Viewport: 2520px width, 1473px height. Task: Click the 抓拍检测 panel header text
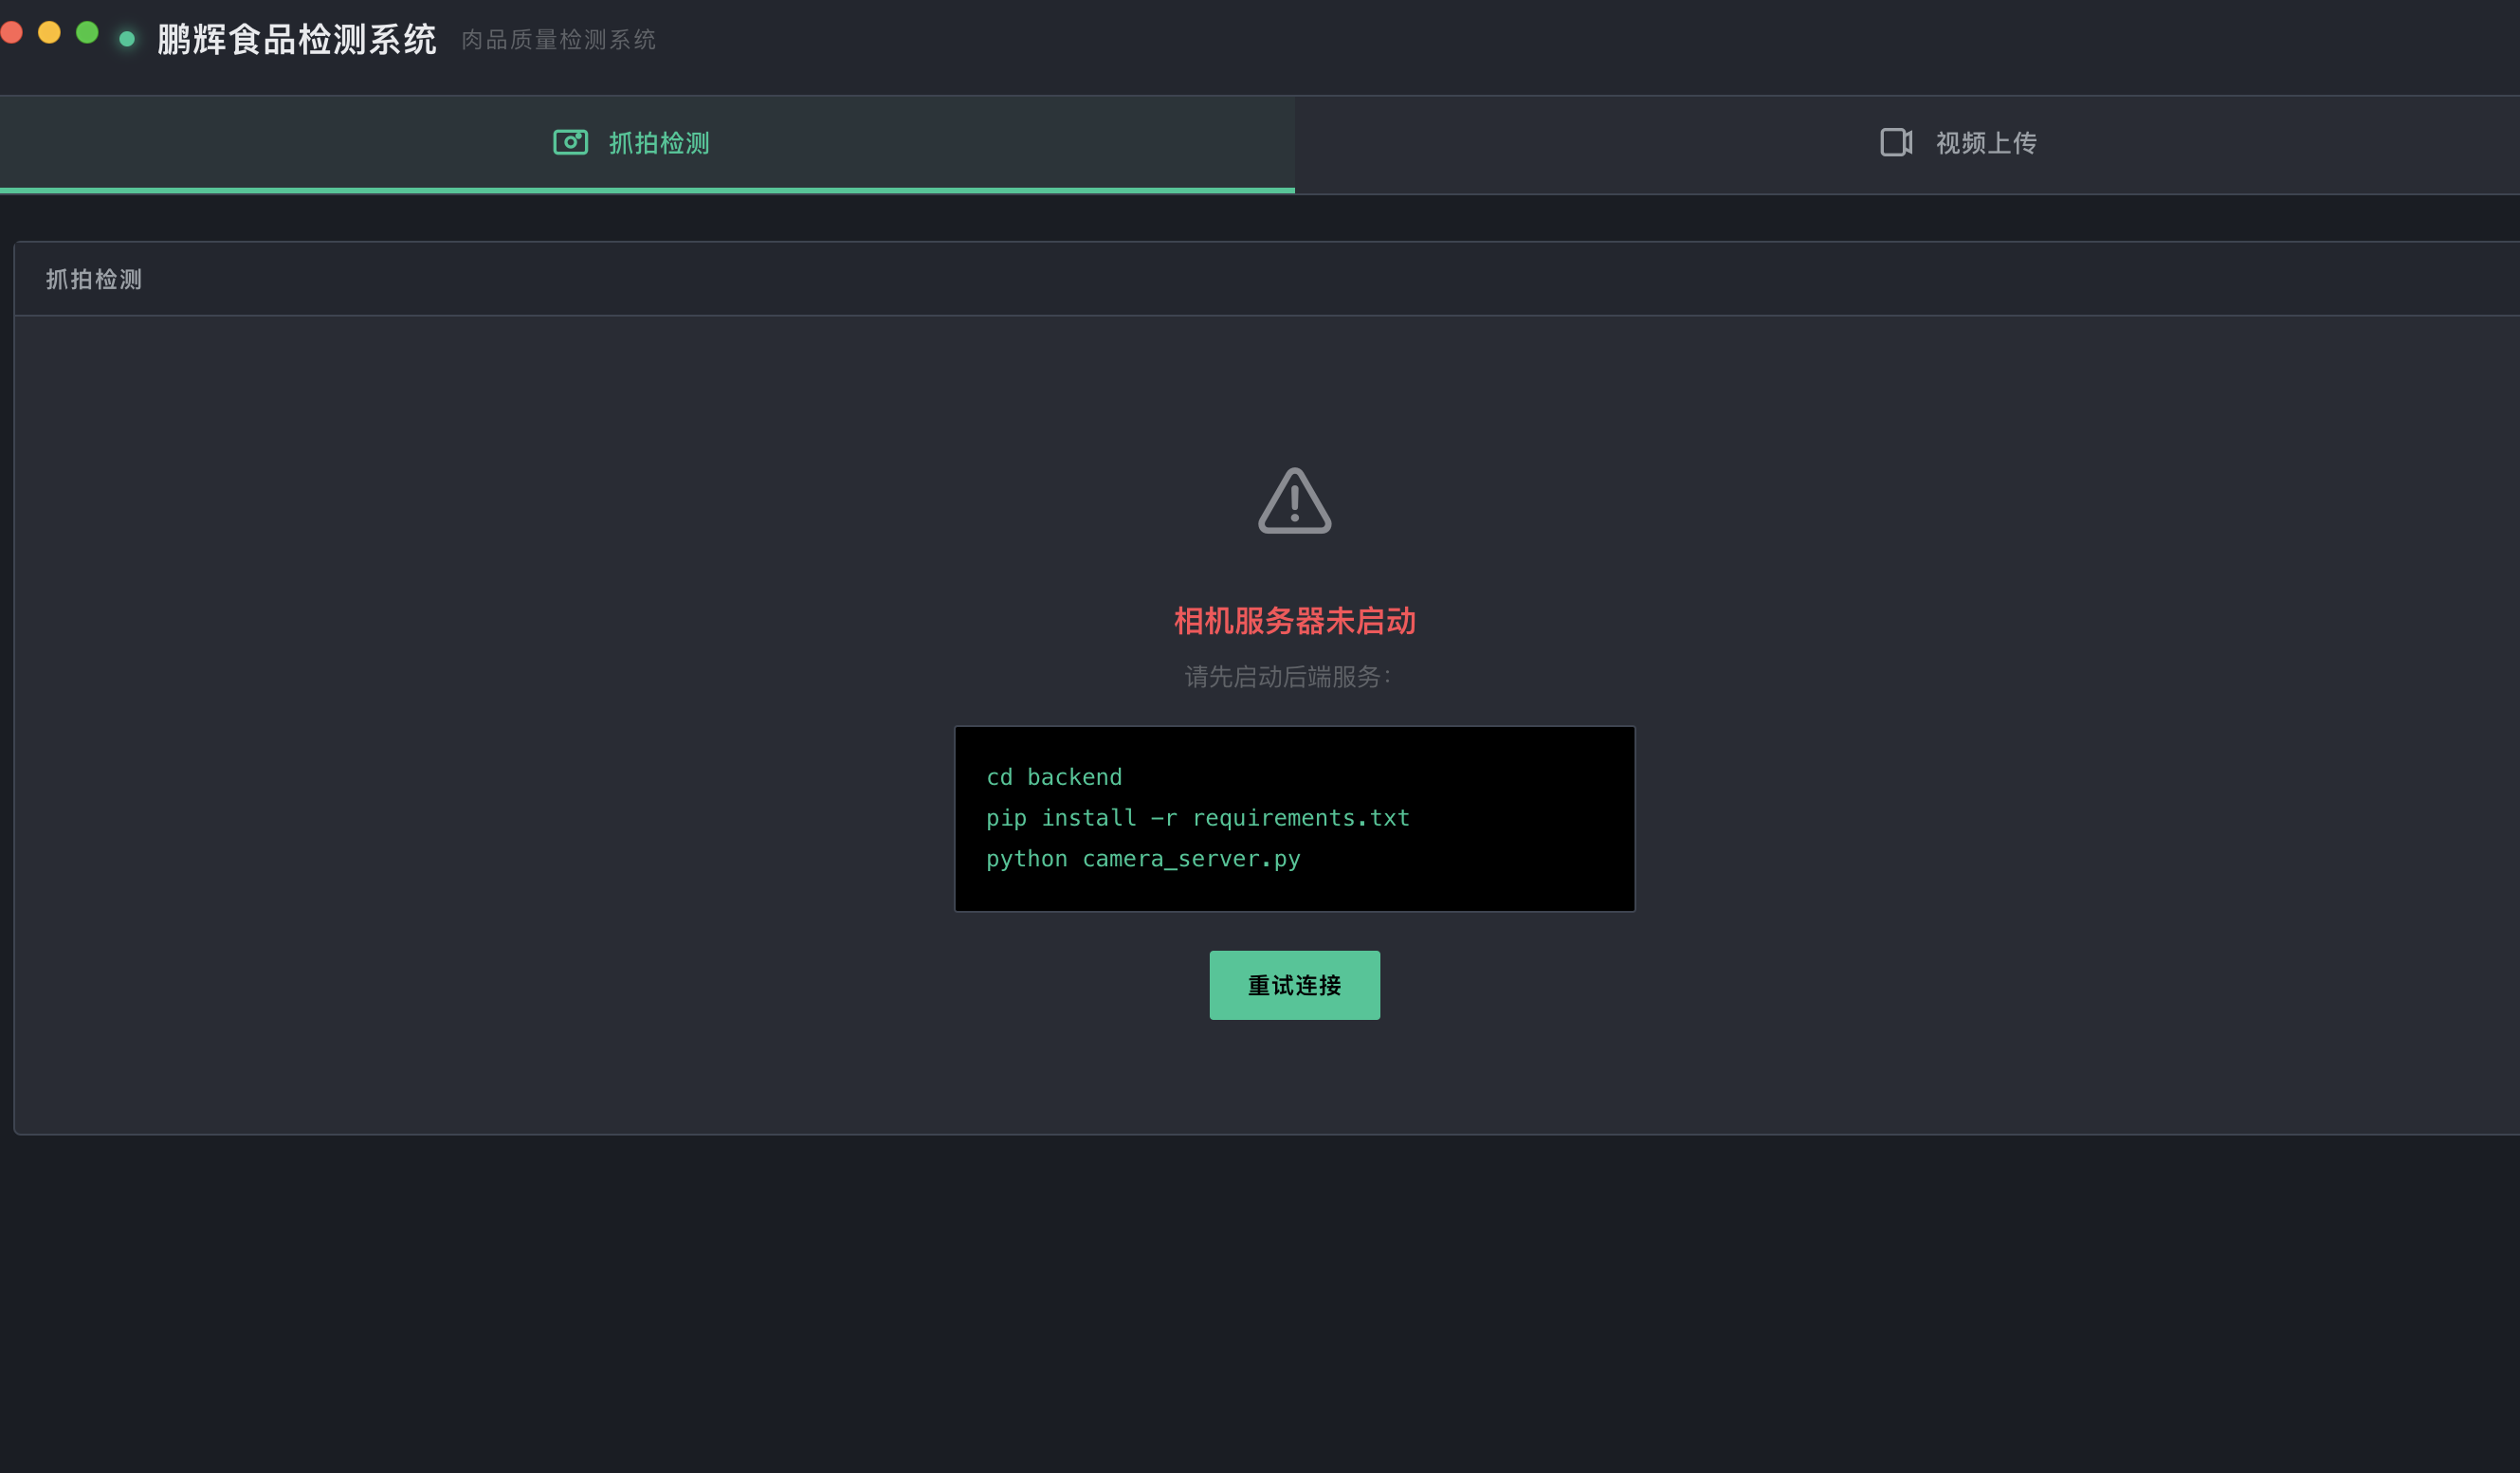[x=94, y=279]
